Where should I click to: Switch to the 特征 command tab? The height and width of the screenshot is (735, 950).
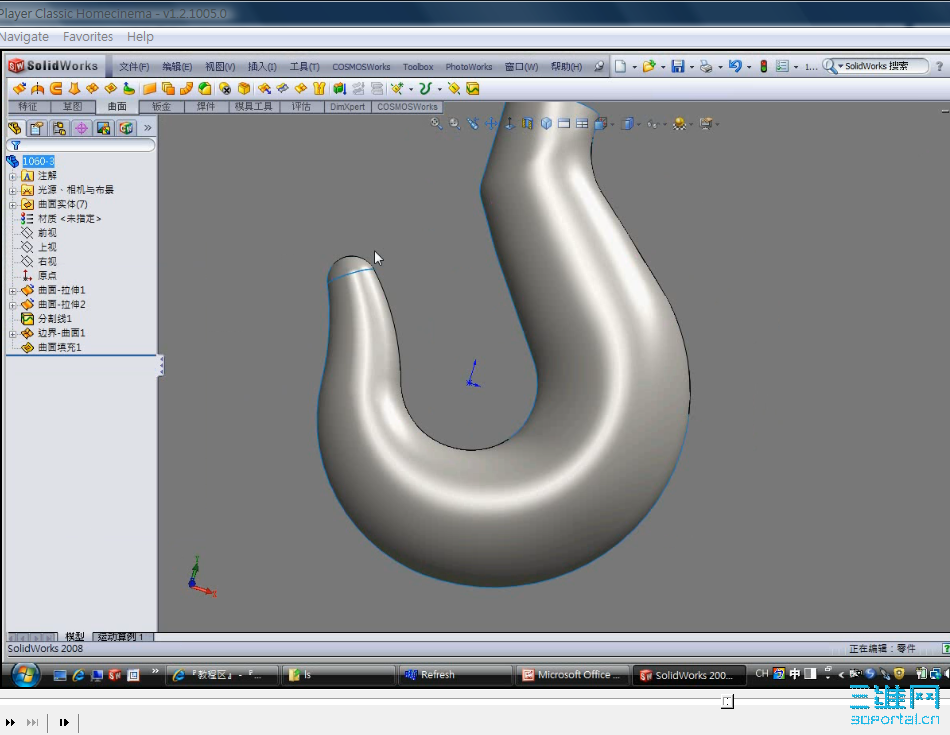click(x=28, y=107)
